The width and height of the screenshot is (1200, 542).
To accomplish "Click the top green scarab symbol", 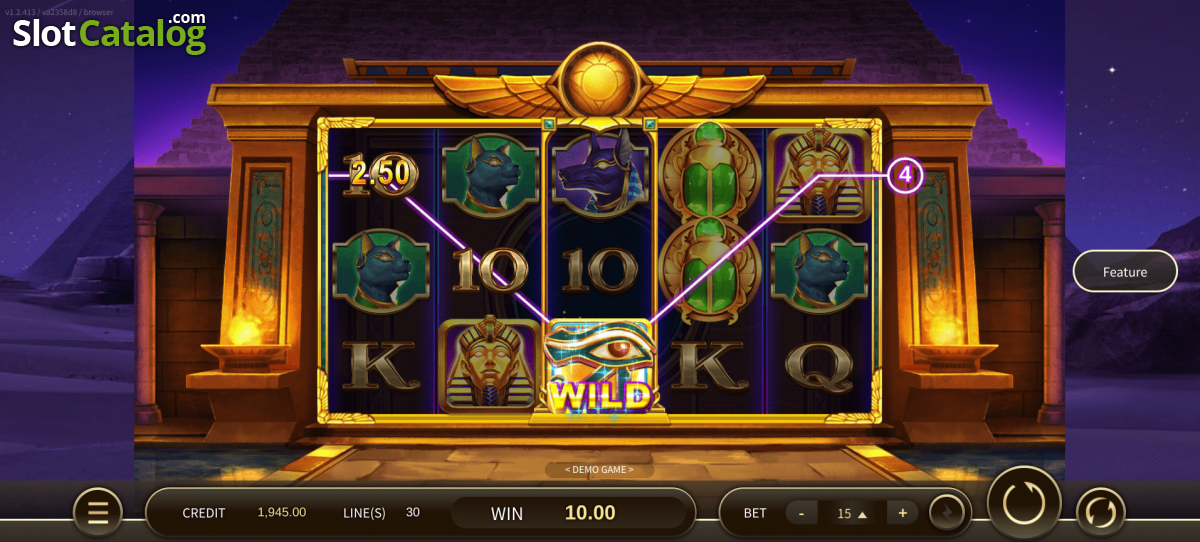I will (710, 169).
